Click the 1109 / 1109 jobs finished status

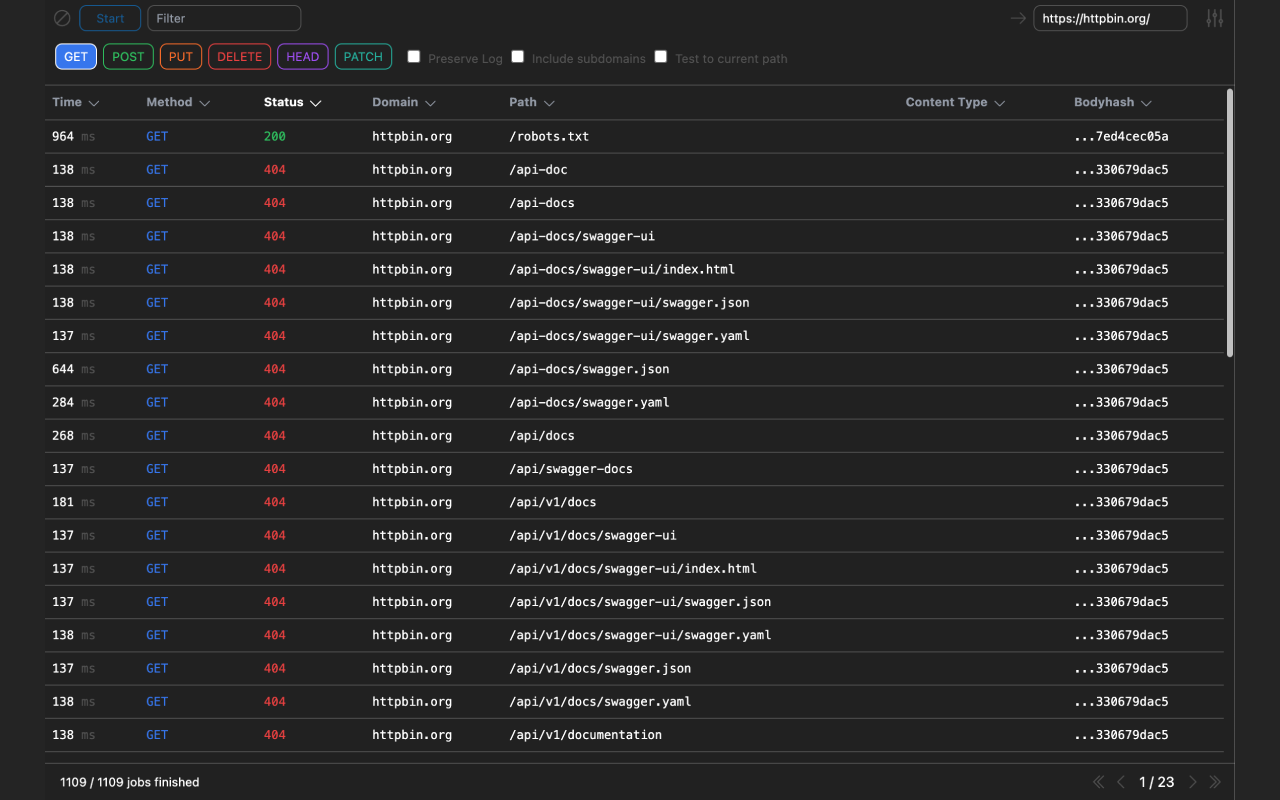click(130, 782)
